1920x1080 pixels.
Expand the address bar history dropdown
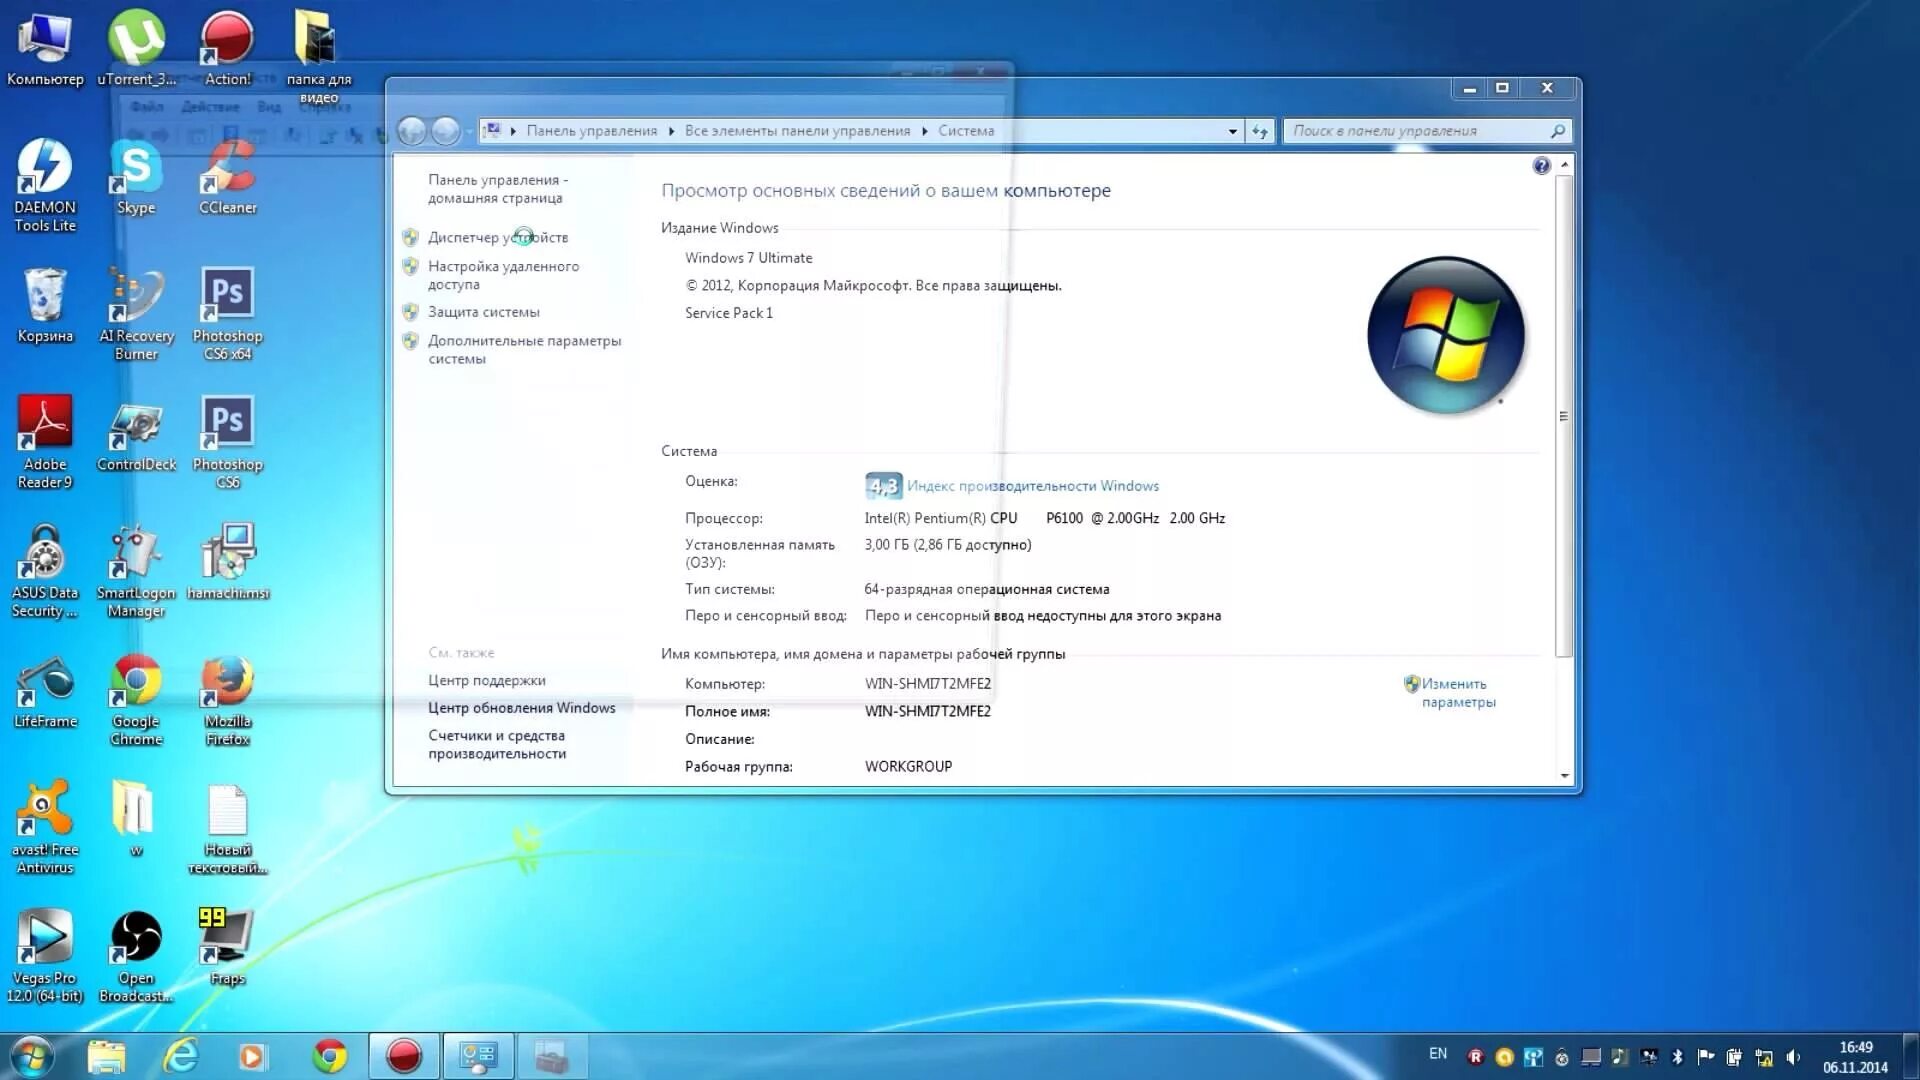click(x=1232, y=131)
